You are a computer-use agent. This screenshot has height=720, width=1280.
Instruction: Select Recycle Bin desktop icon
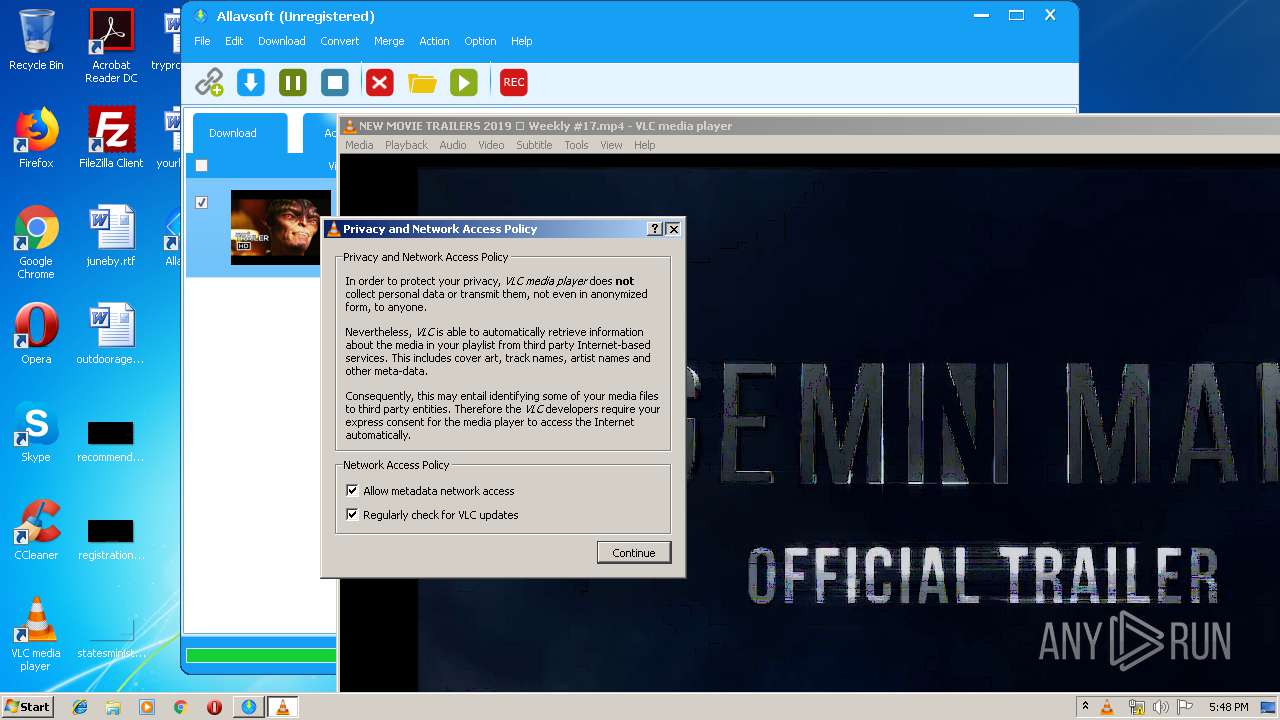click(x=36, y=40)
